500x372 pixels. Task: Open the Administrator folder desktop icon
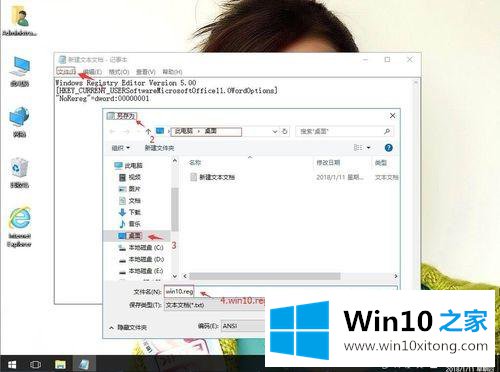[19, 21]
